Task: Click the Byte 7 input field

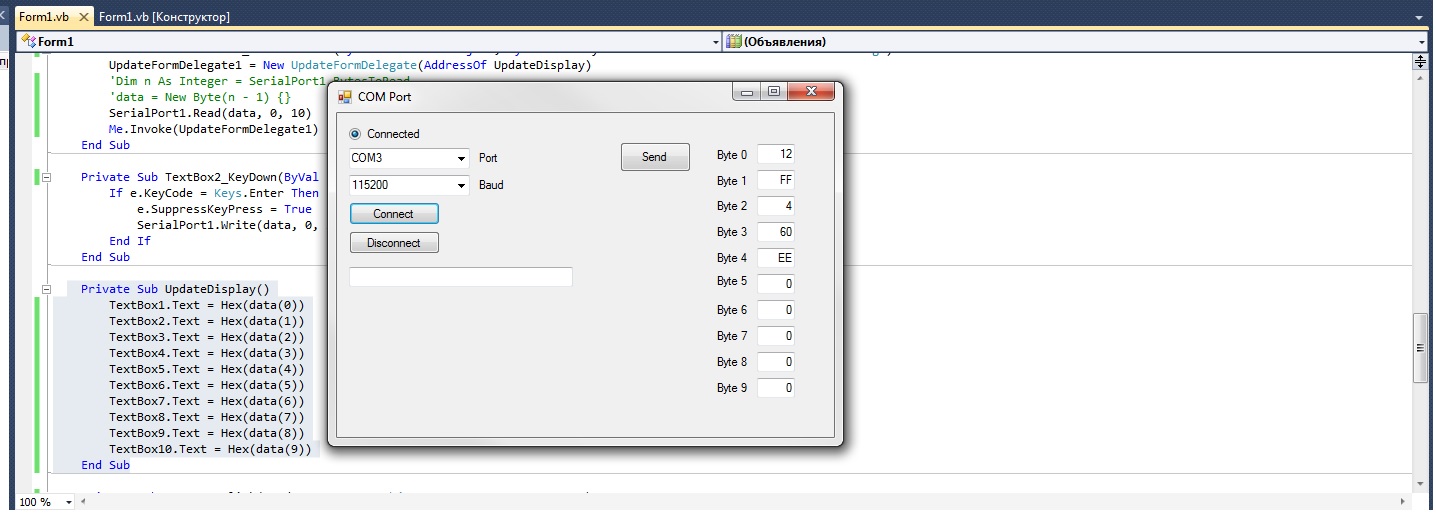Action: point(776,336)
